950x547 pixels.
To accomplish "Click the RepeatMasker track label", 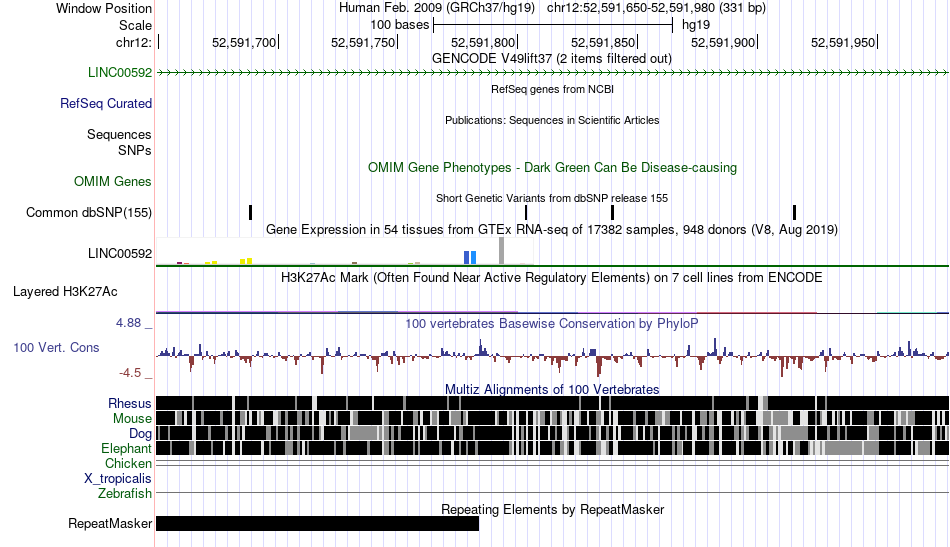I will [x=110, y=523].
